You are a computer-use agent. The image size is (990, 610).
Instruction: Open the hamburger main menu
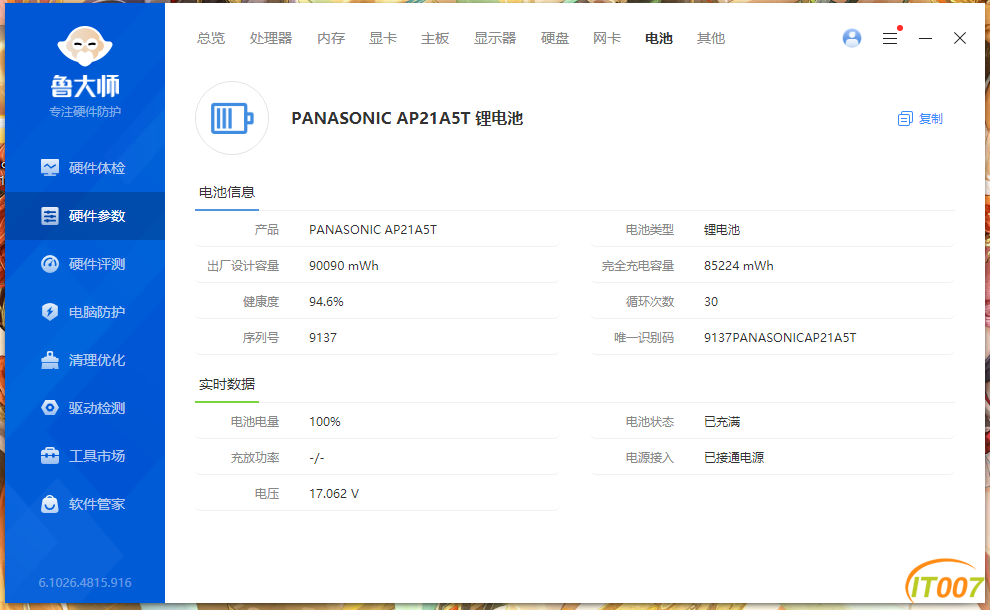(890, 39)
